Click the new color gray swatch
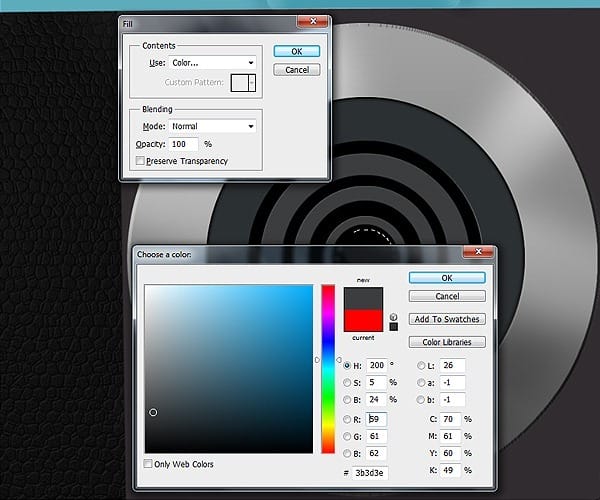The image size is (600, 500). tap(363, 299)
